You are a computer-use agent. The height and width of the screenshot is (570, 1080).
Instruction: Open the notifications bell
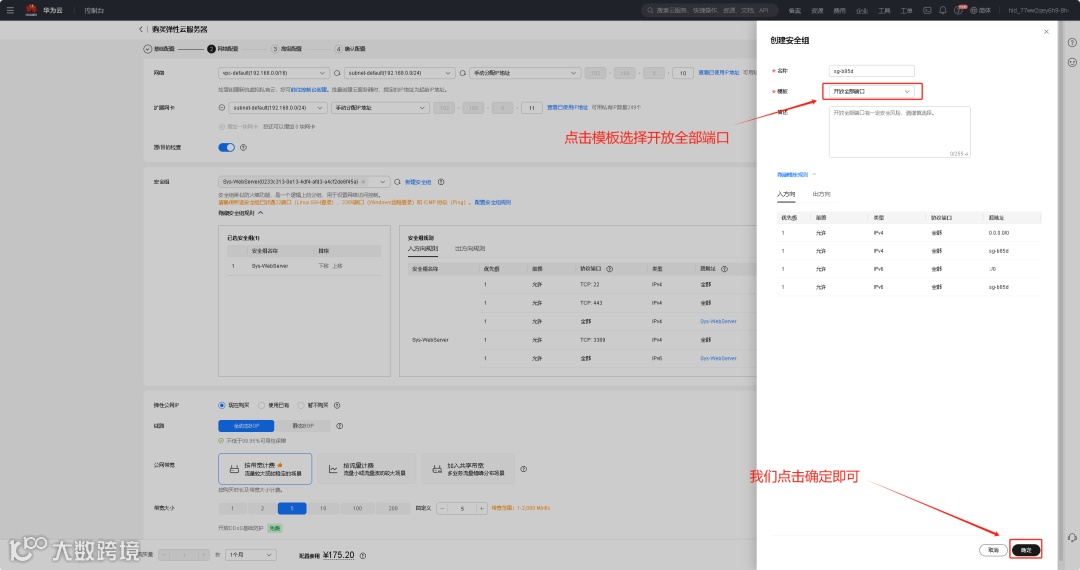(x=942, y=10)
